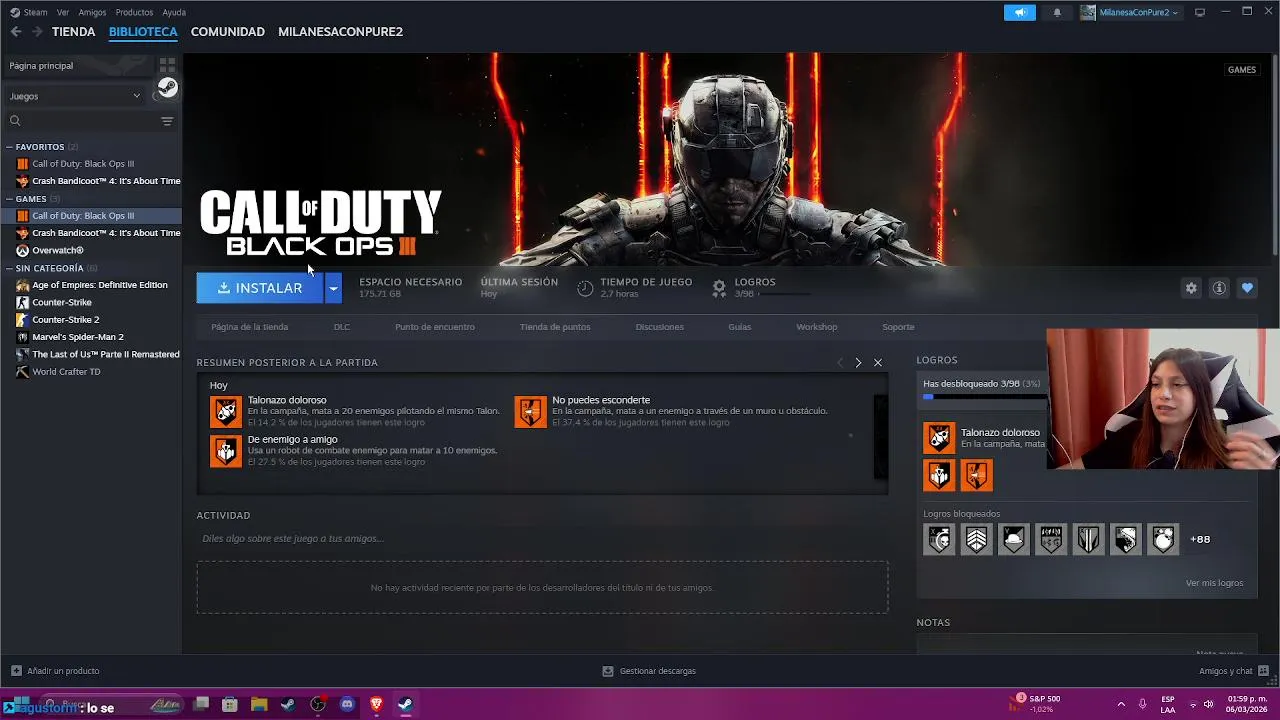Click the library search field

[82, 121]
